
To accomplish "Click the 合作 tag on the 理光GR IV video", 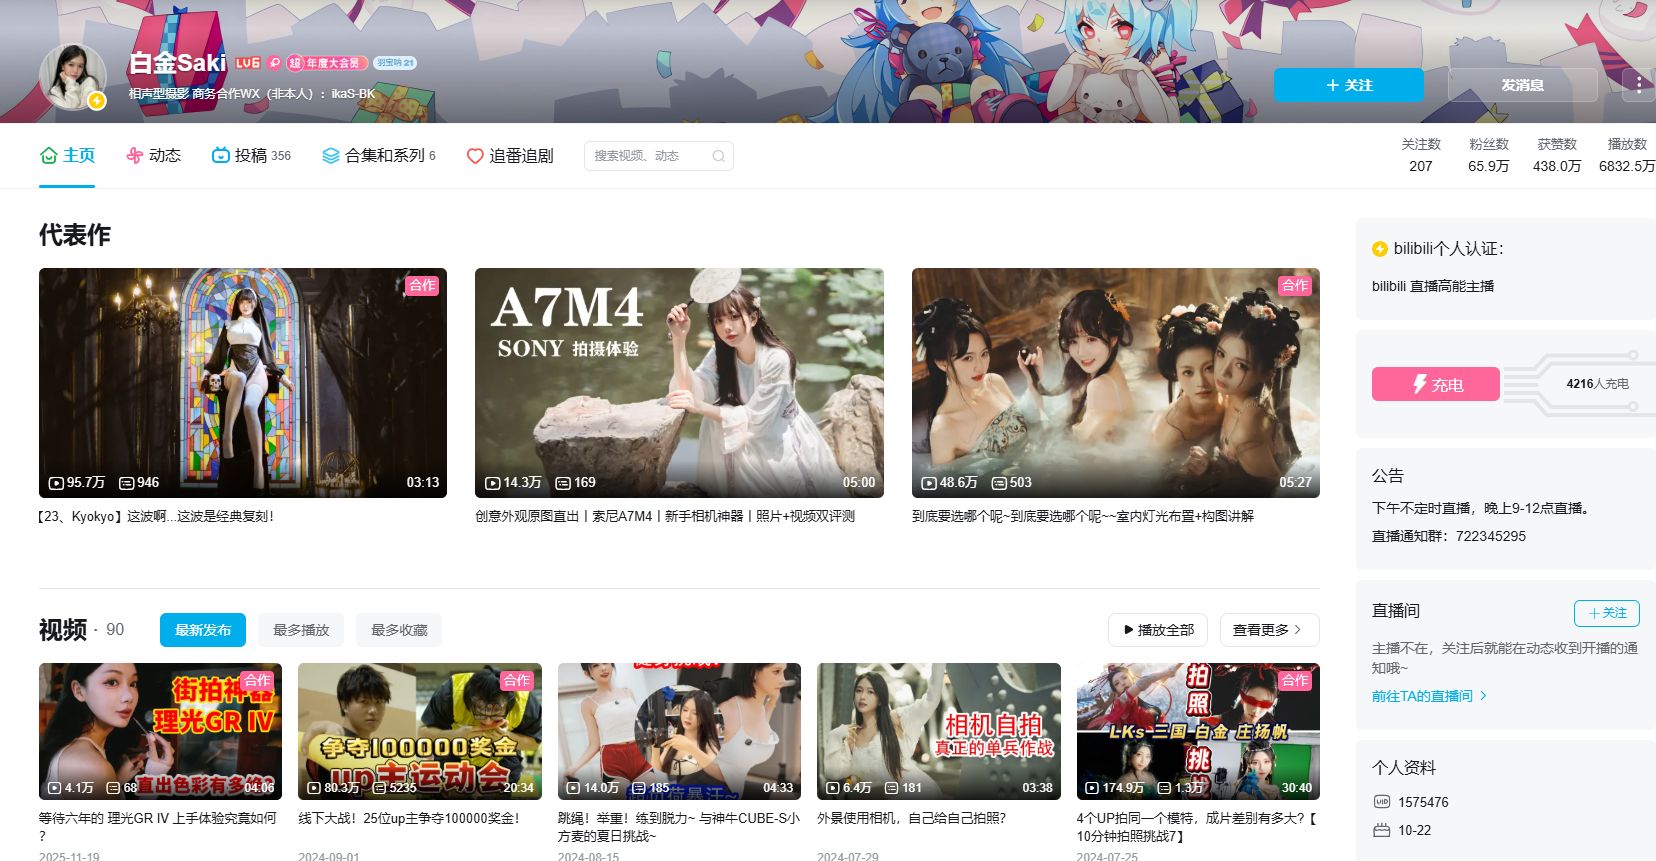I will (257, 680).
